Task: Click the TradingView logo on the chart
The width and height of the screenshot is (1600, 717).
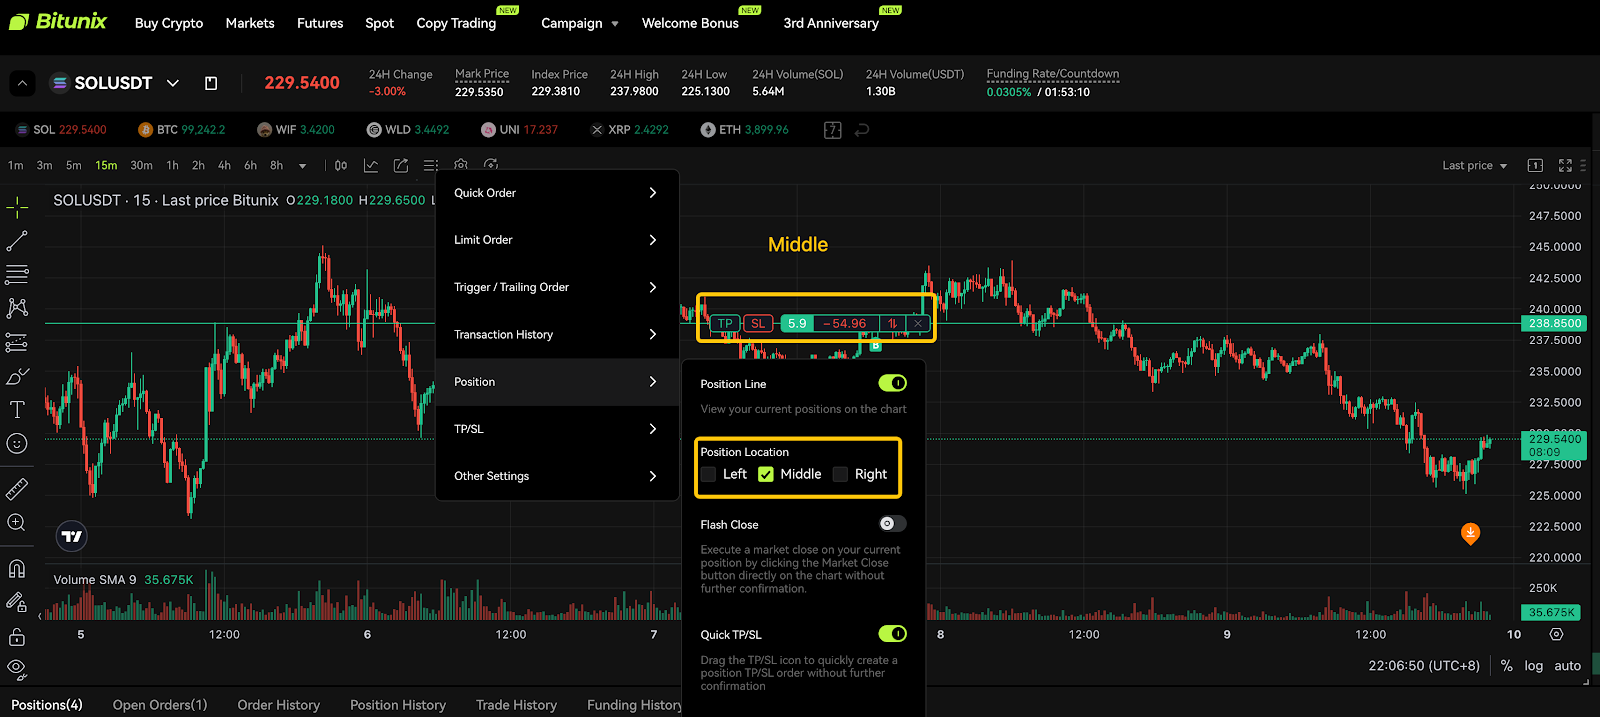Action: (x=72, y=536)
